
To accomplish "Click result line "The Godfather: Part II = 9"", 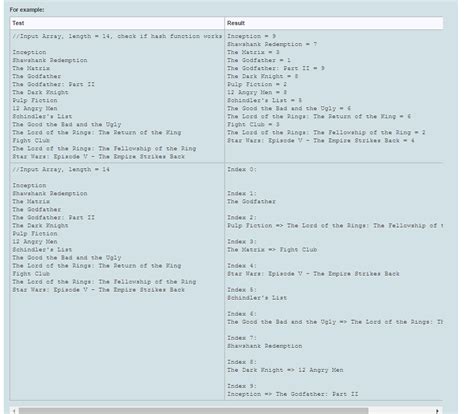I will pyautogui.click(x=276, y=68).
